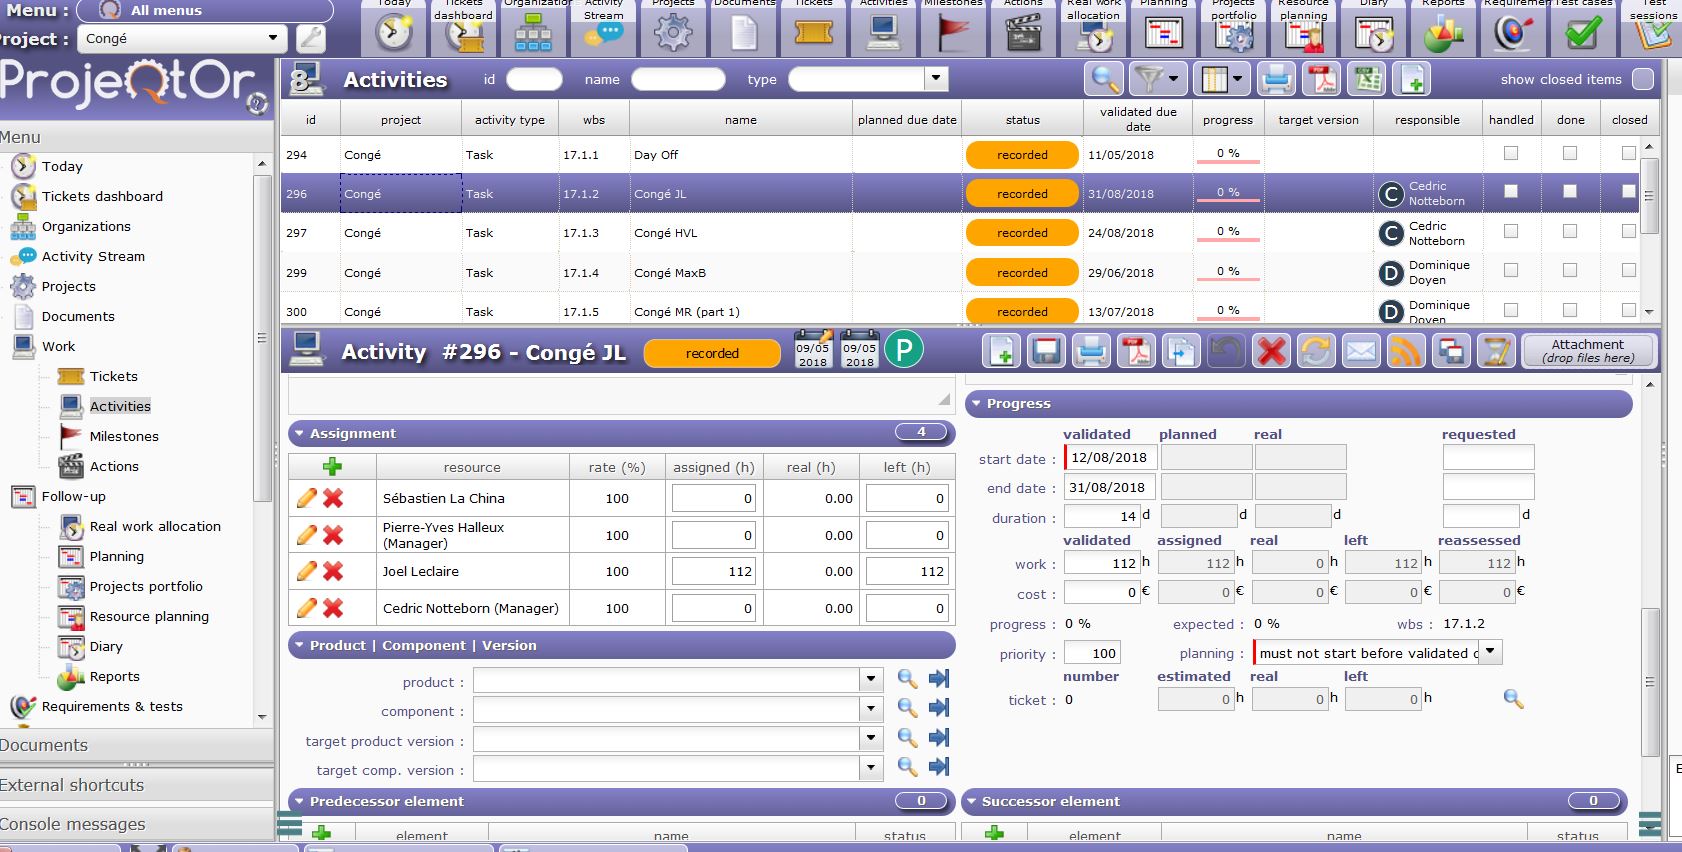Print the activities list with printer icon

pos(1275,79)
